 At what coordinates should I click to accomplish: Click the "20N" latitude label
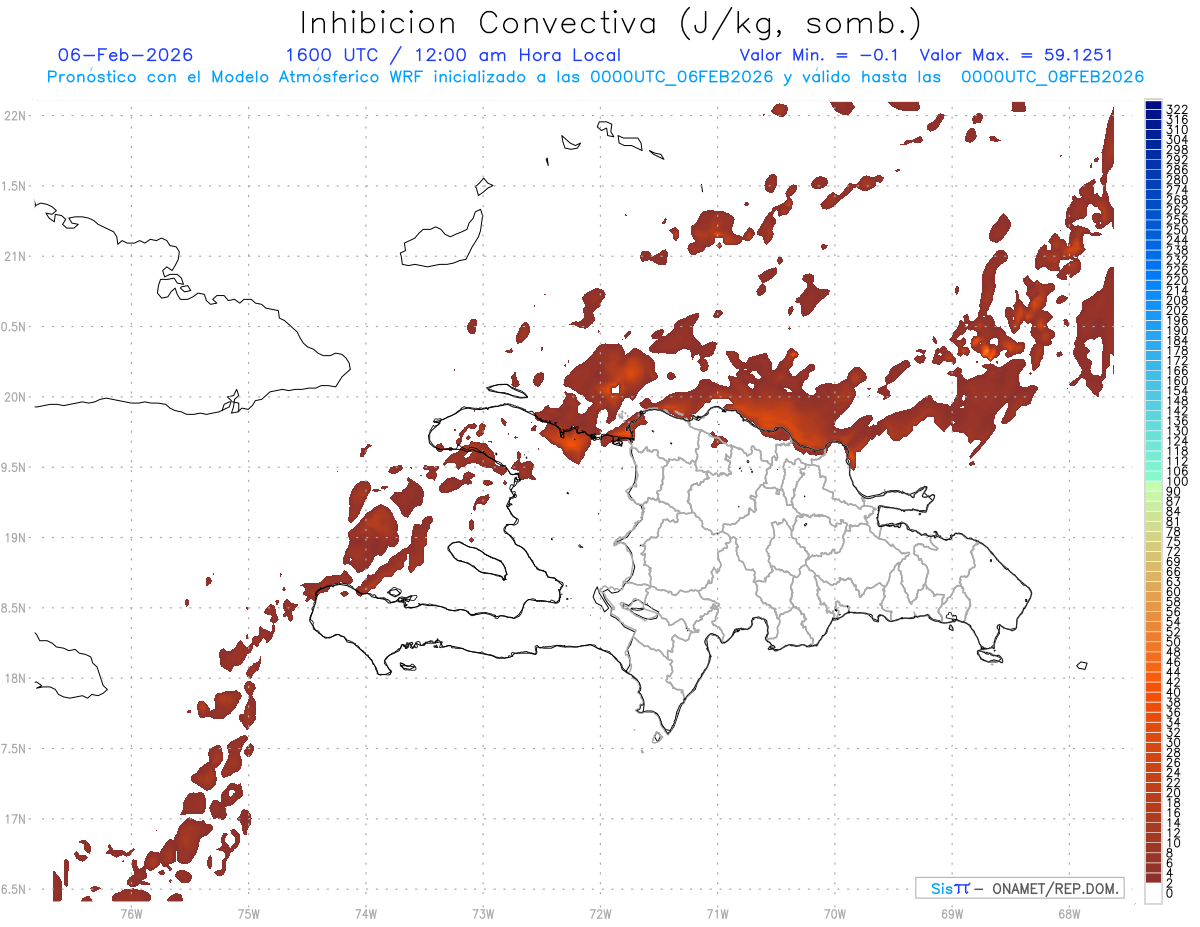(15, 397)
